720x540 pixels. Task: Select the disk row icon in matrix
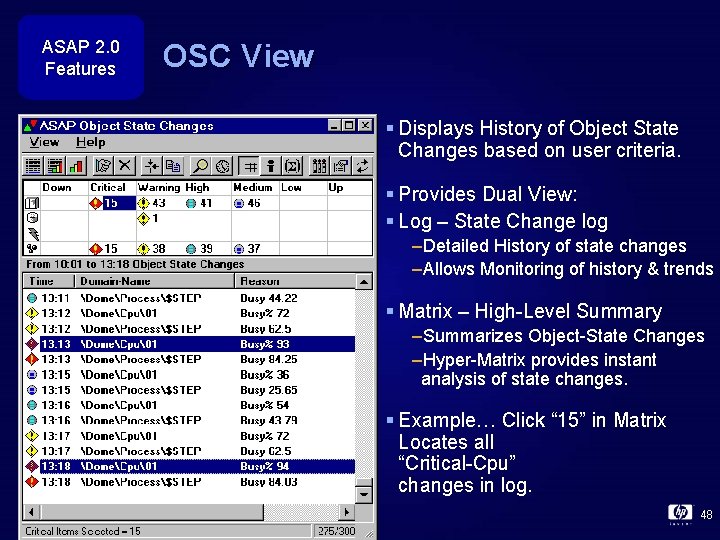(32, 218)
